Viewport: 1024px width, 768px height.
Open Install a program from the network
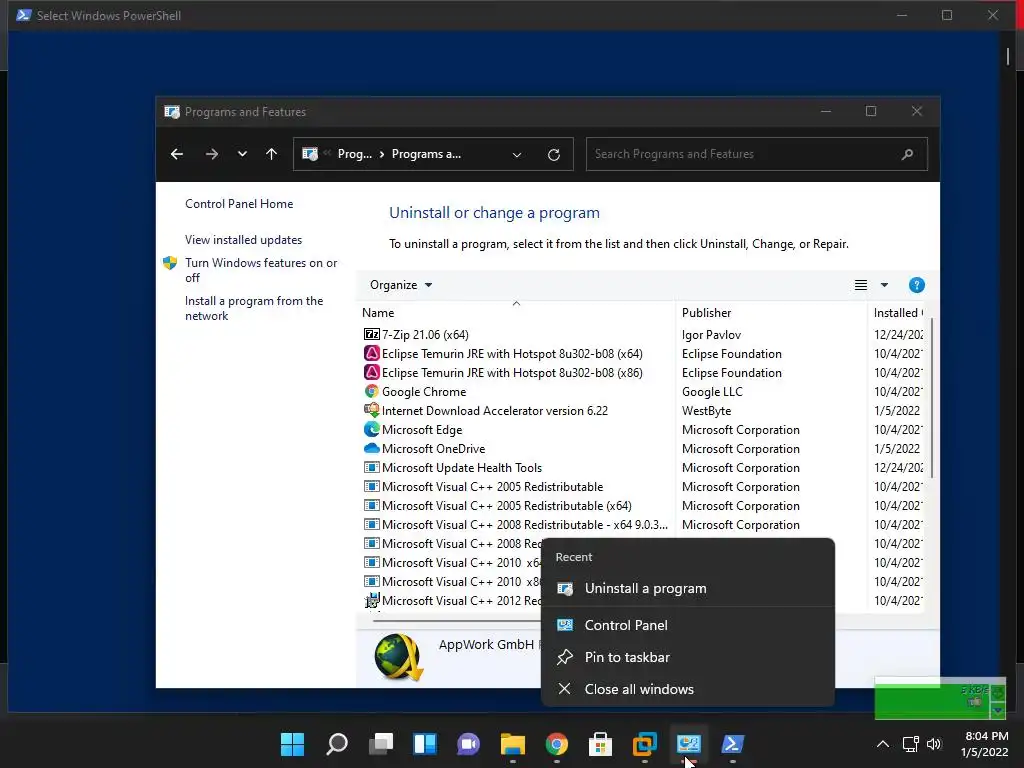[254, 308]
